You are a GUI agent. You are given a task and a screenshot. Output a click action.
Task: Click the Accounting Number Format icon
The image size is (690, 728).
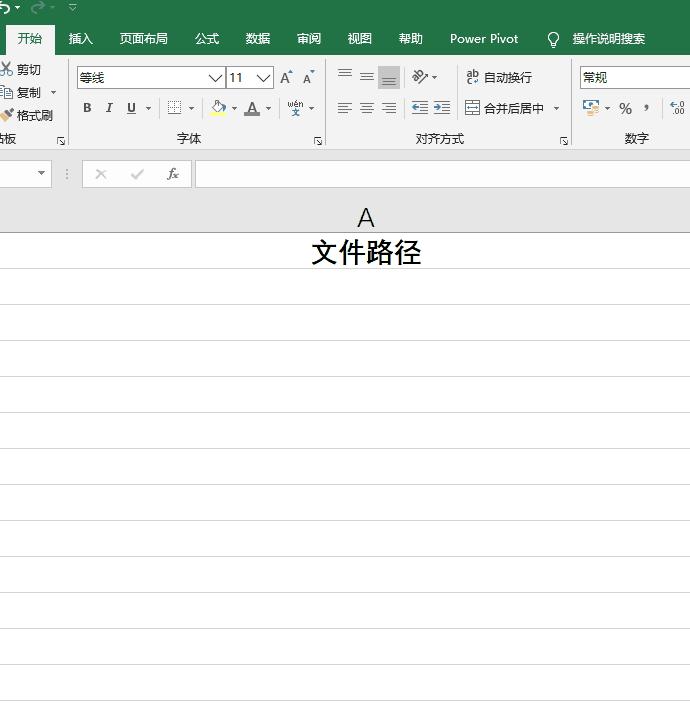click(x=592, y=108)
